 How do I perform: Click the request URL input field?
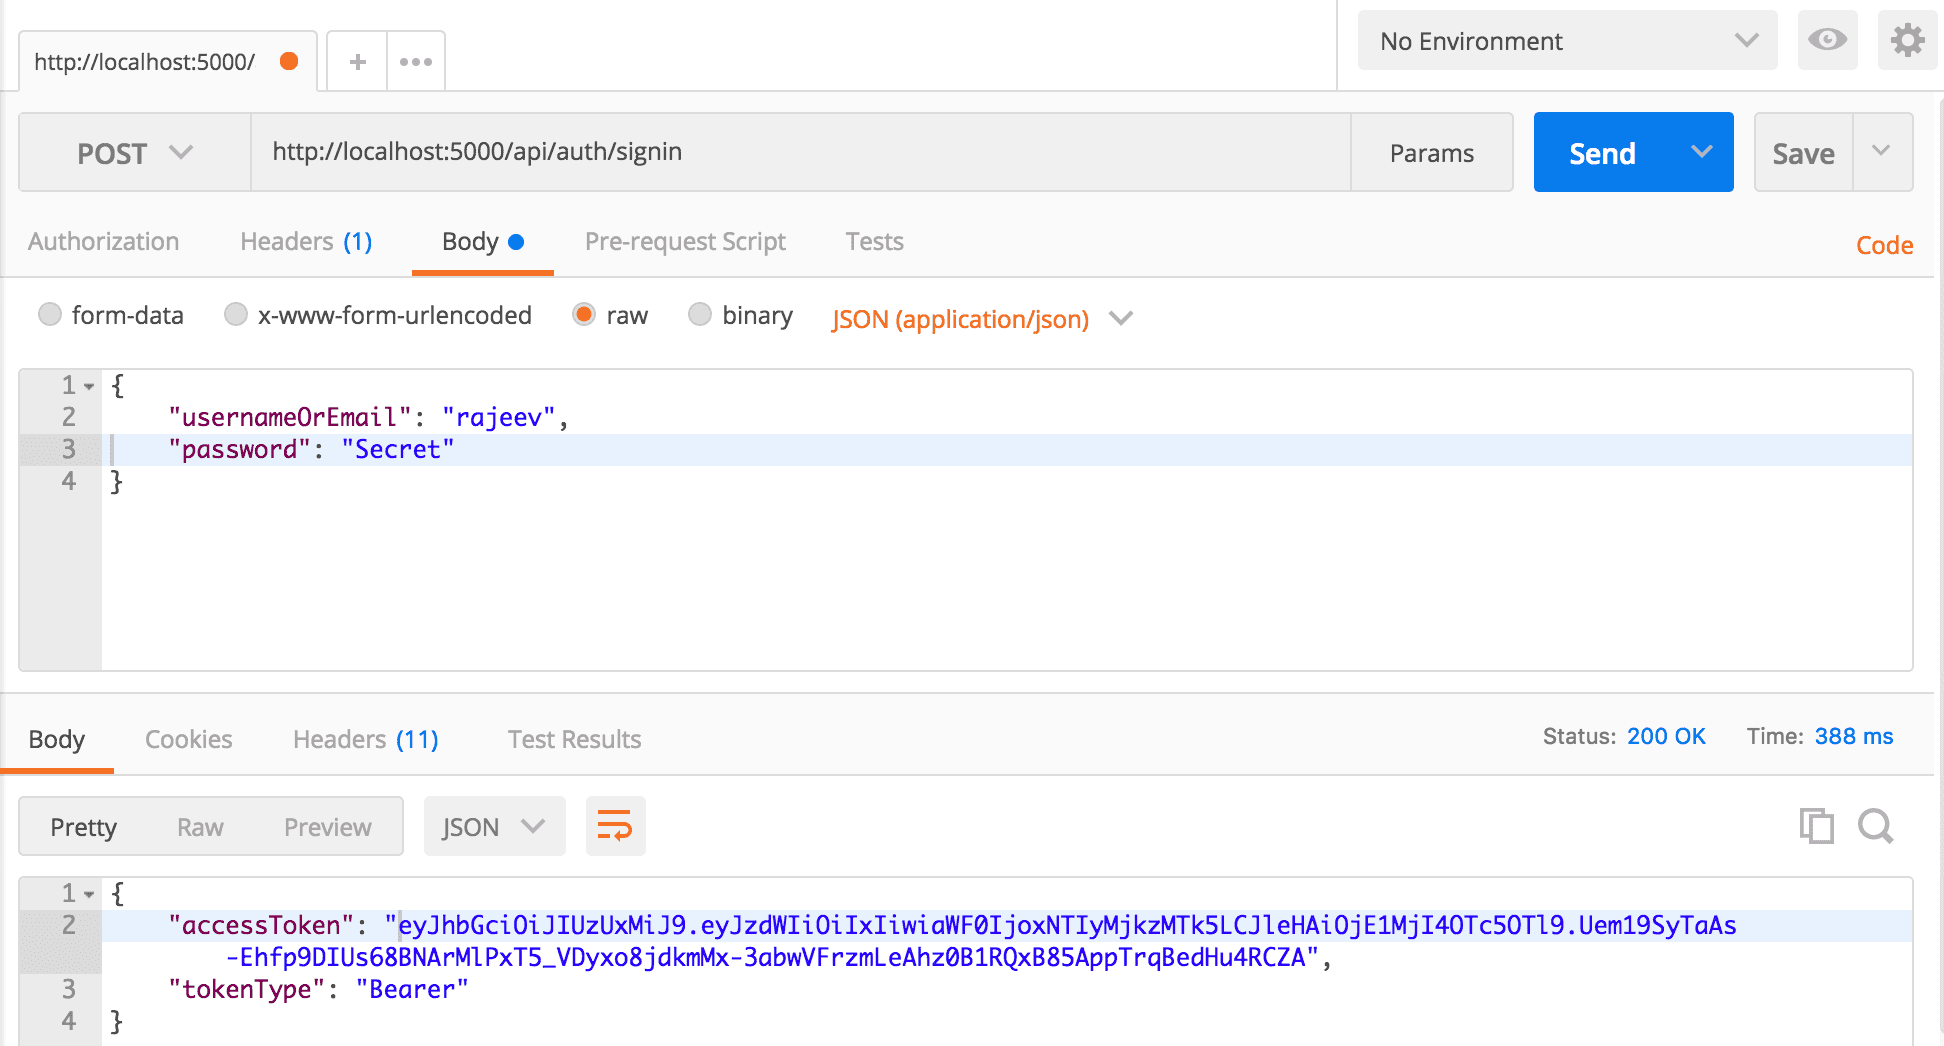pos(800,152)
